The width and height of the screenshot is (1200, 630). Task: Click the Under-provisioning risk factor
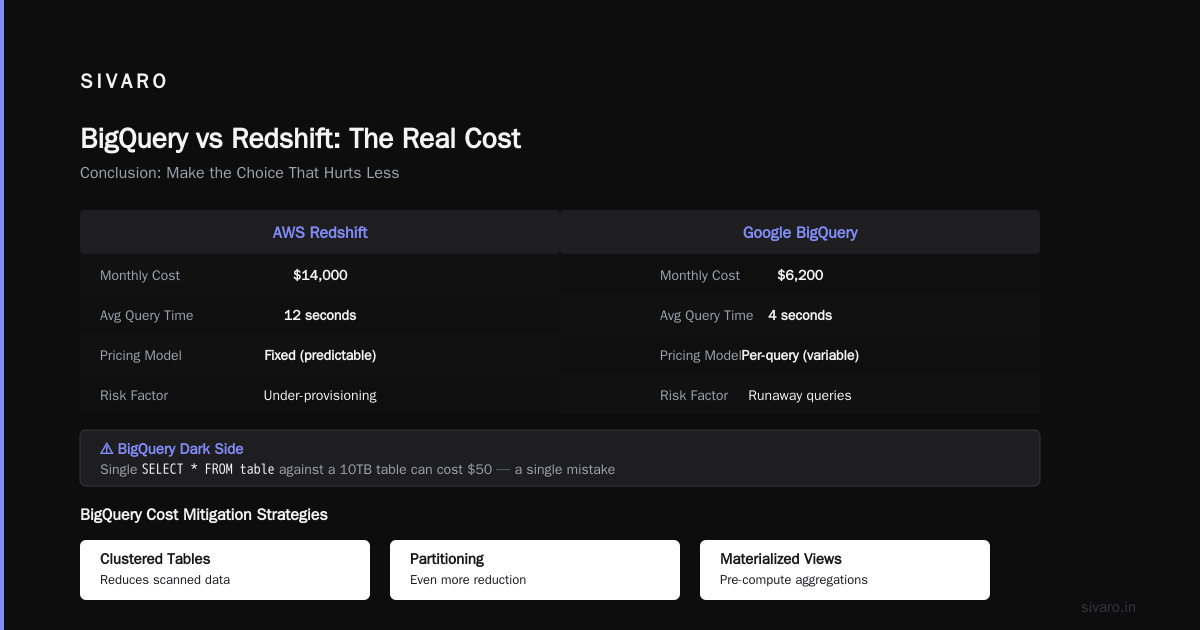tap(320, 395)
